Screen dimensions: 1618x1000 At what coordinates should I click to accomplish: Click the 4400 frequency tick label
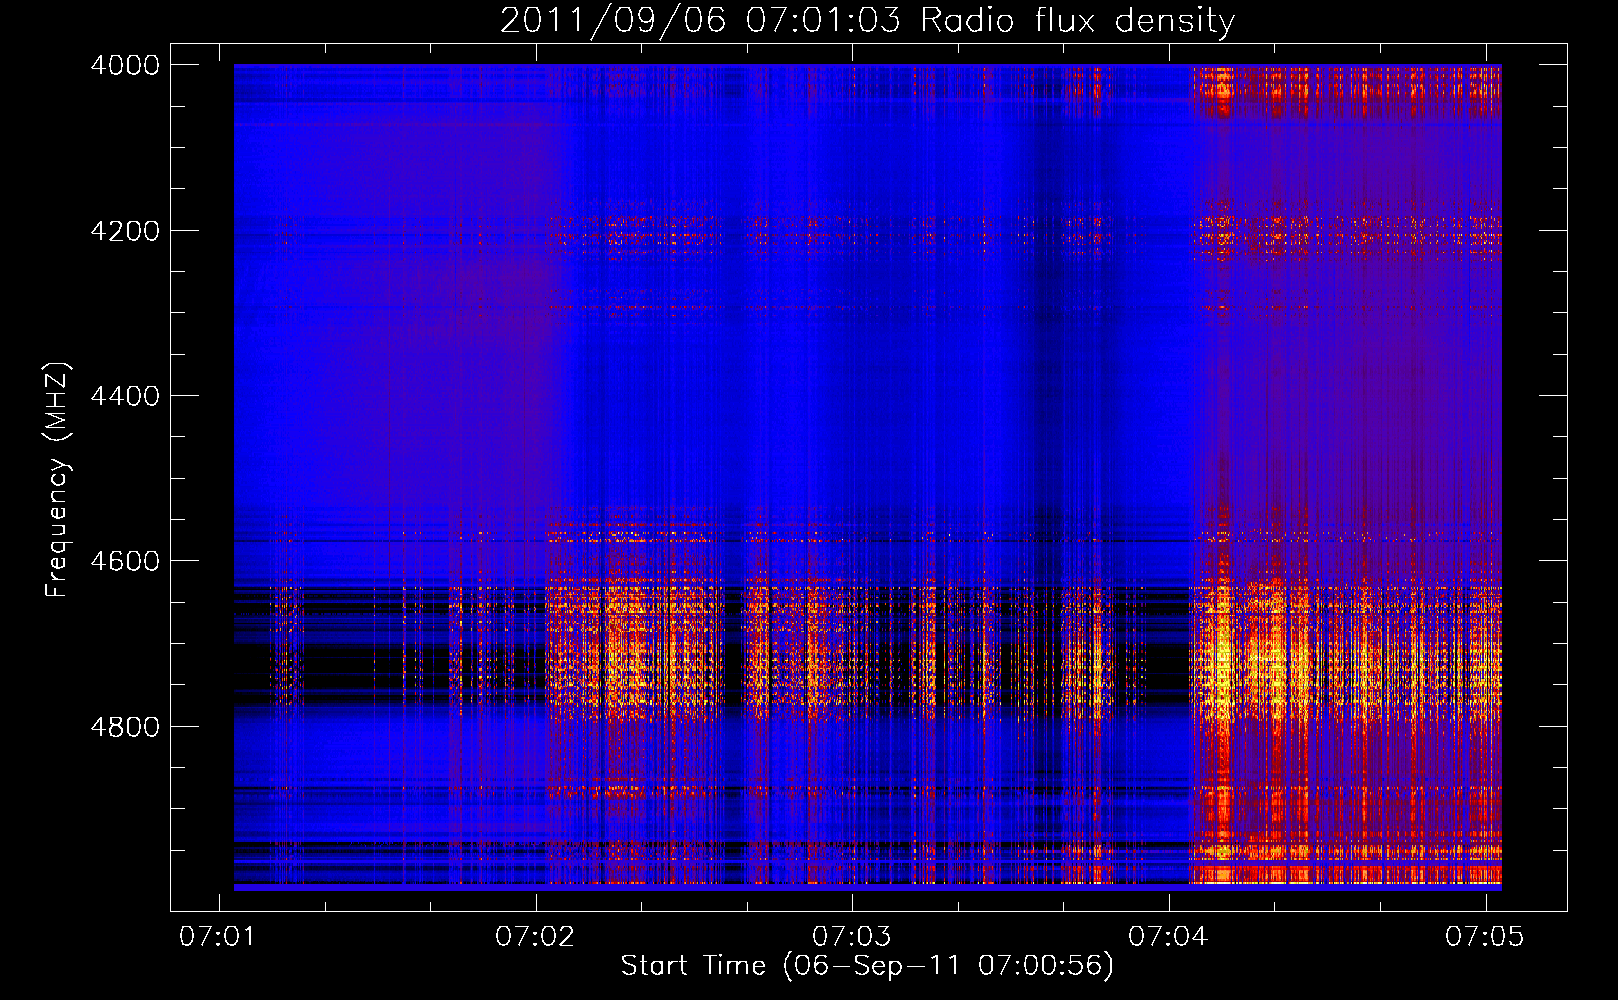click(x=124, y=396)
